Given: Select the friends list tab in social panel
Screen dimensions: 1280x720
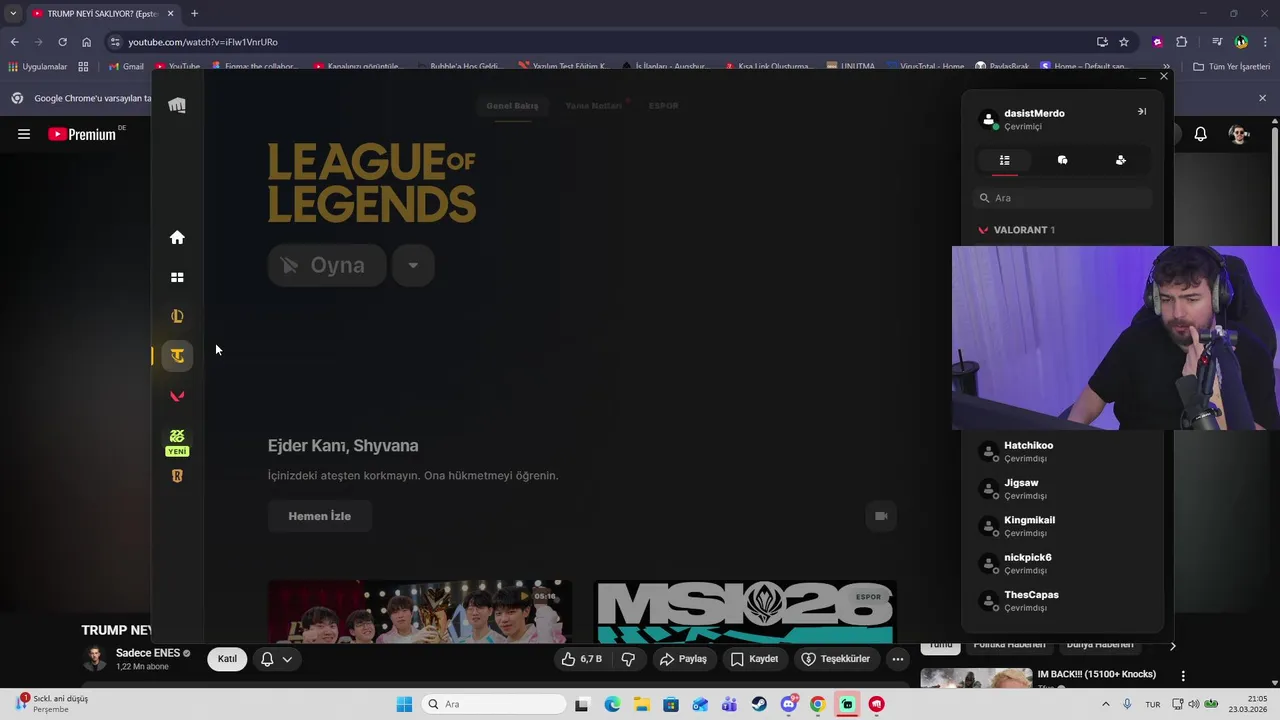Looking at the screenshot, I should point(1004,160).
